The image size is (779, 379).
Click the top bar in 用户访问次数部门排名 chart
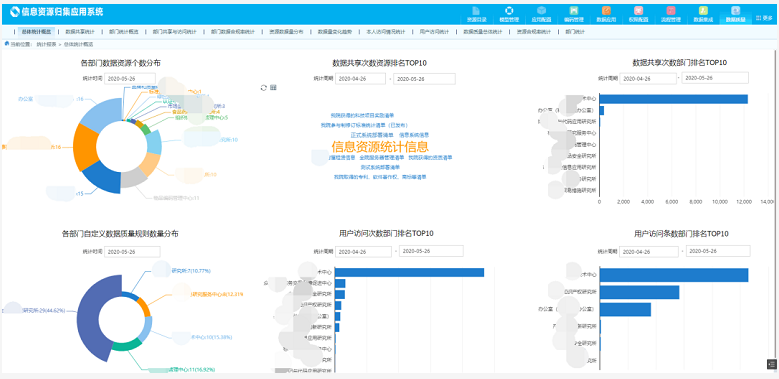[x=409, y=272]
